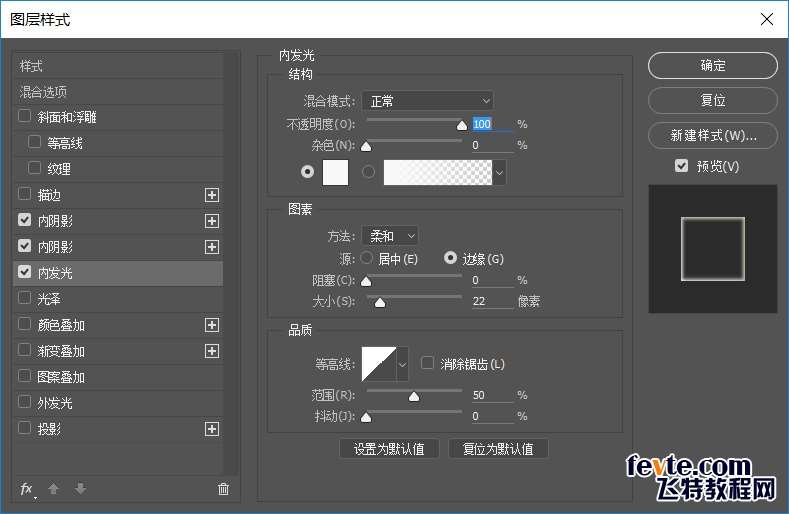Click the move effect up arrow

(x=54, y=489)
